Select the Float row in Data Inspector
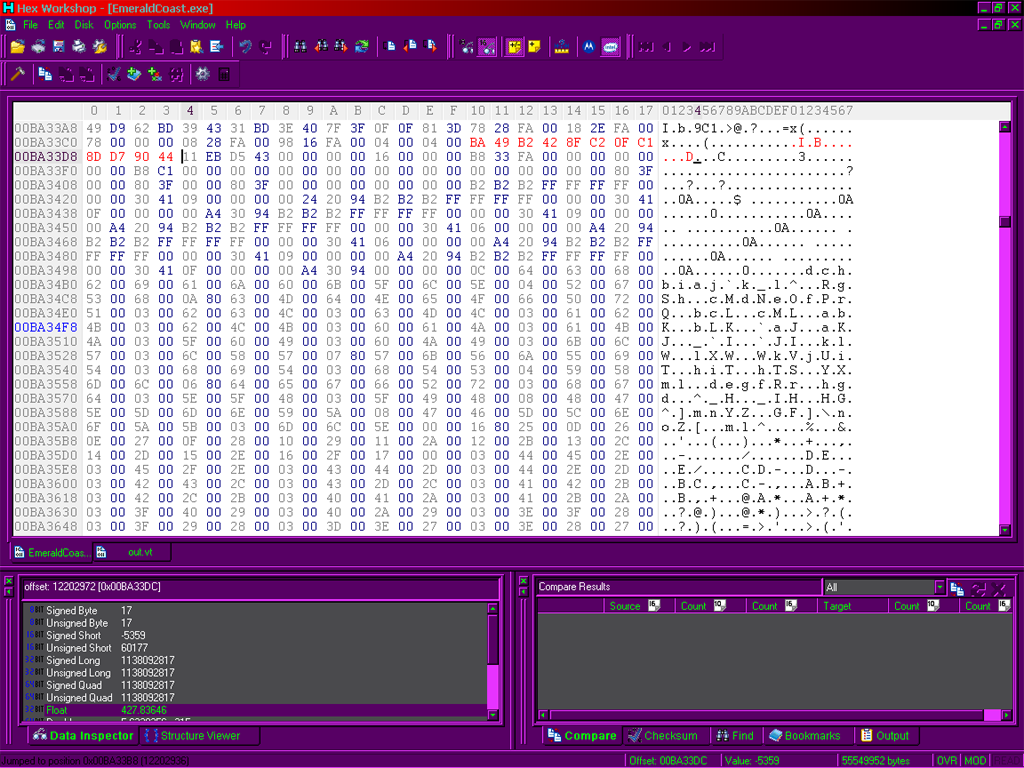The width and height of the screenshot is (1024, 768). [255, 710]
